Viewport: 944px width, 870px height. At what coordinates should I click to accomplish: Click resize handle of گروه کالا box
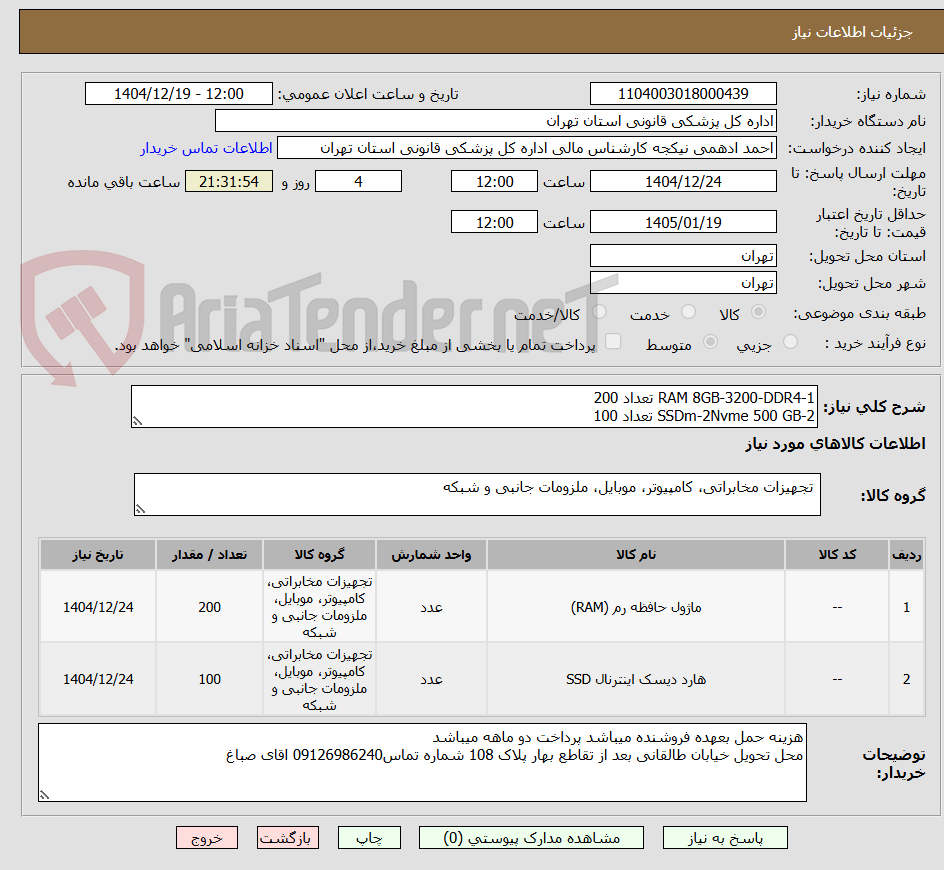click(140, 509)
